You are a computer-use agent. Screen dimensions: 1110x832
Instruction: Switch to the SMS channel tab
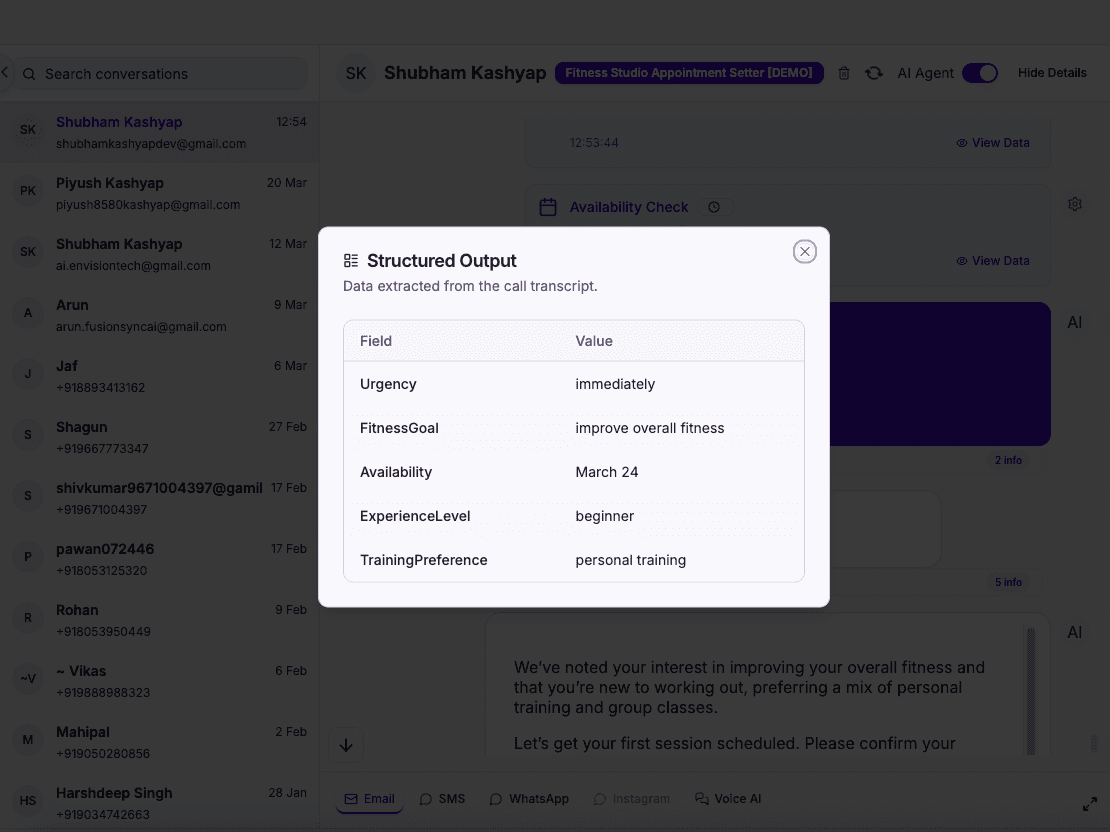point(442,798)
